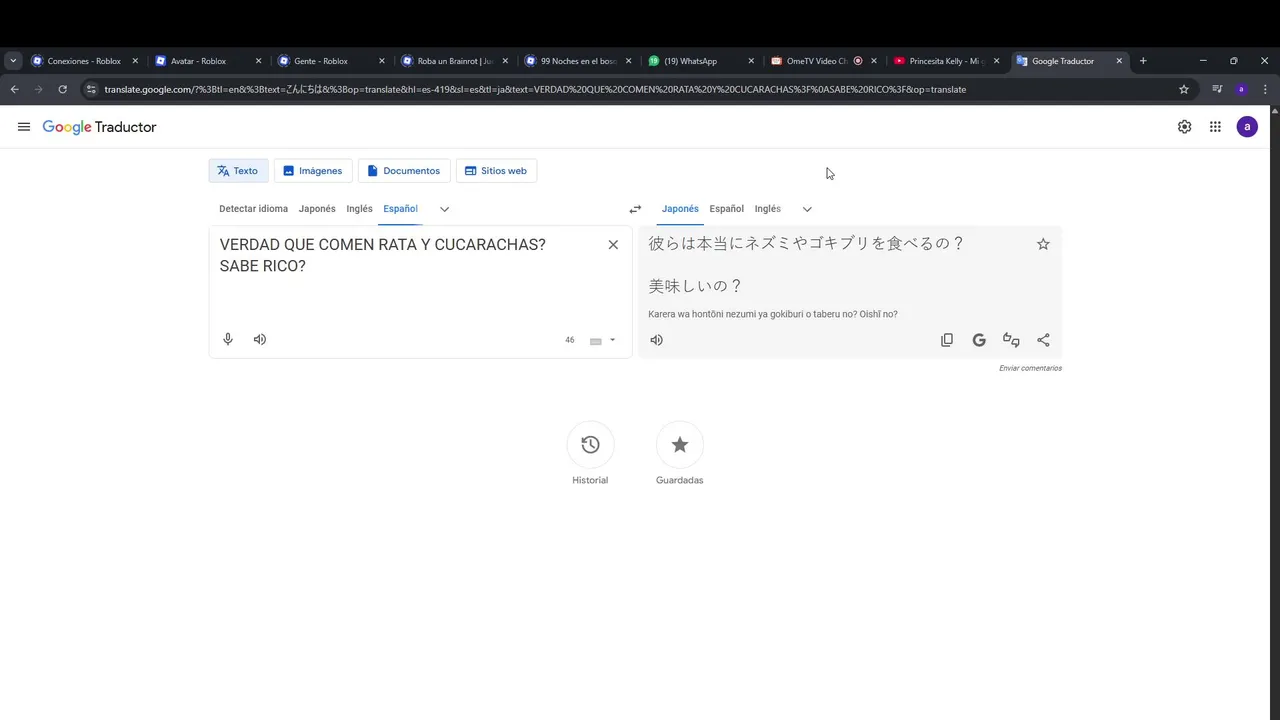Open the virtual keyboard options dropdown

tap(612, 340)
